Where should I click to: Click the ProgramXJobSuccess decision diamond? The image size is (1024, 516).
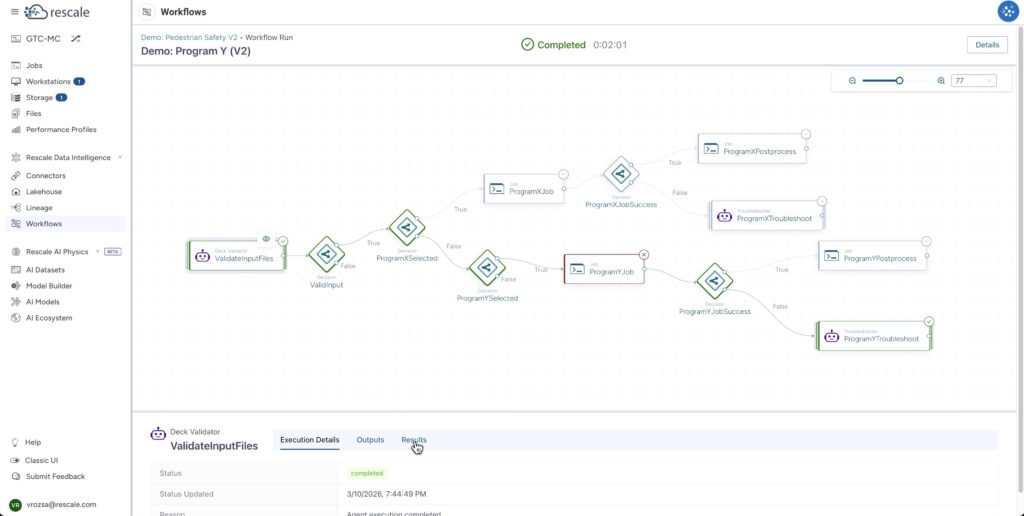620,174
